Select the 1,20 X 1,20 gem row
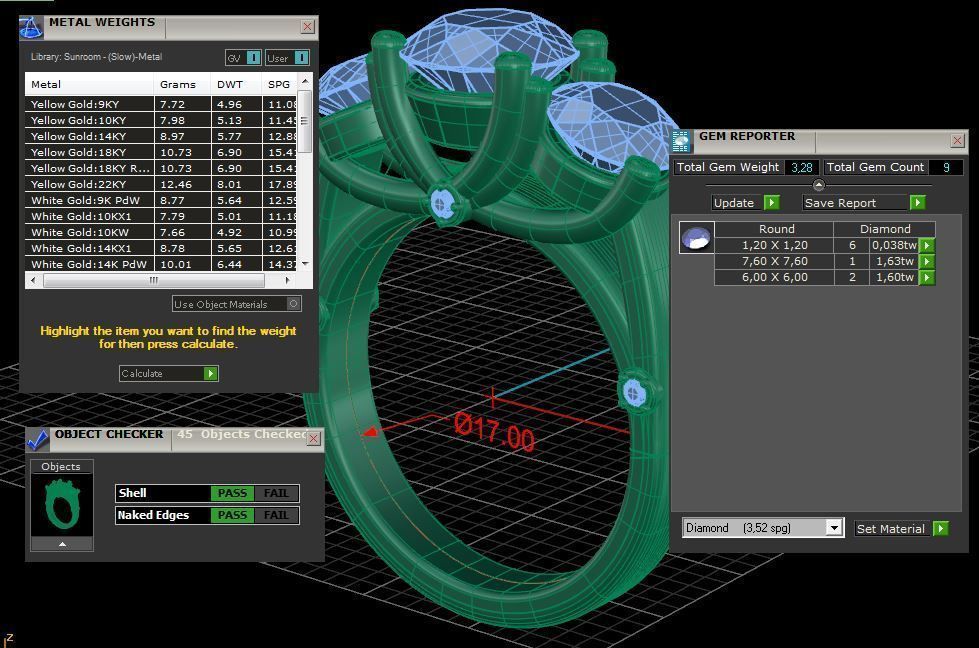Viewport: 979px width, 648px height. (x=824, y=245)
